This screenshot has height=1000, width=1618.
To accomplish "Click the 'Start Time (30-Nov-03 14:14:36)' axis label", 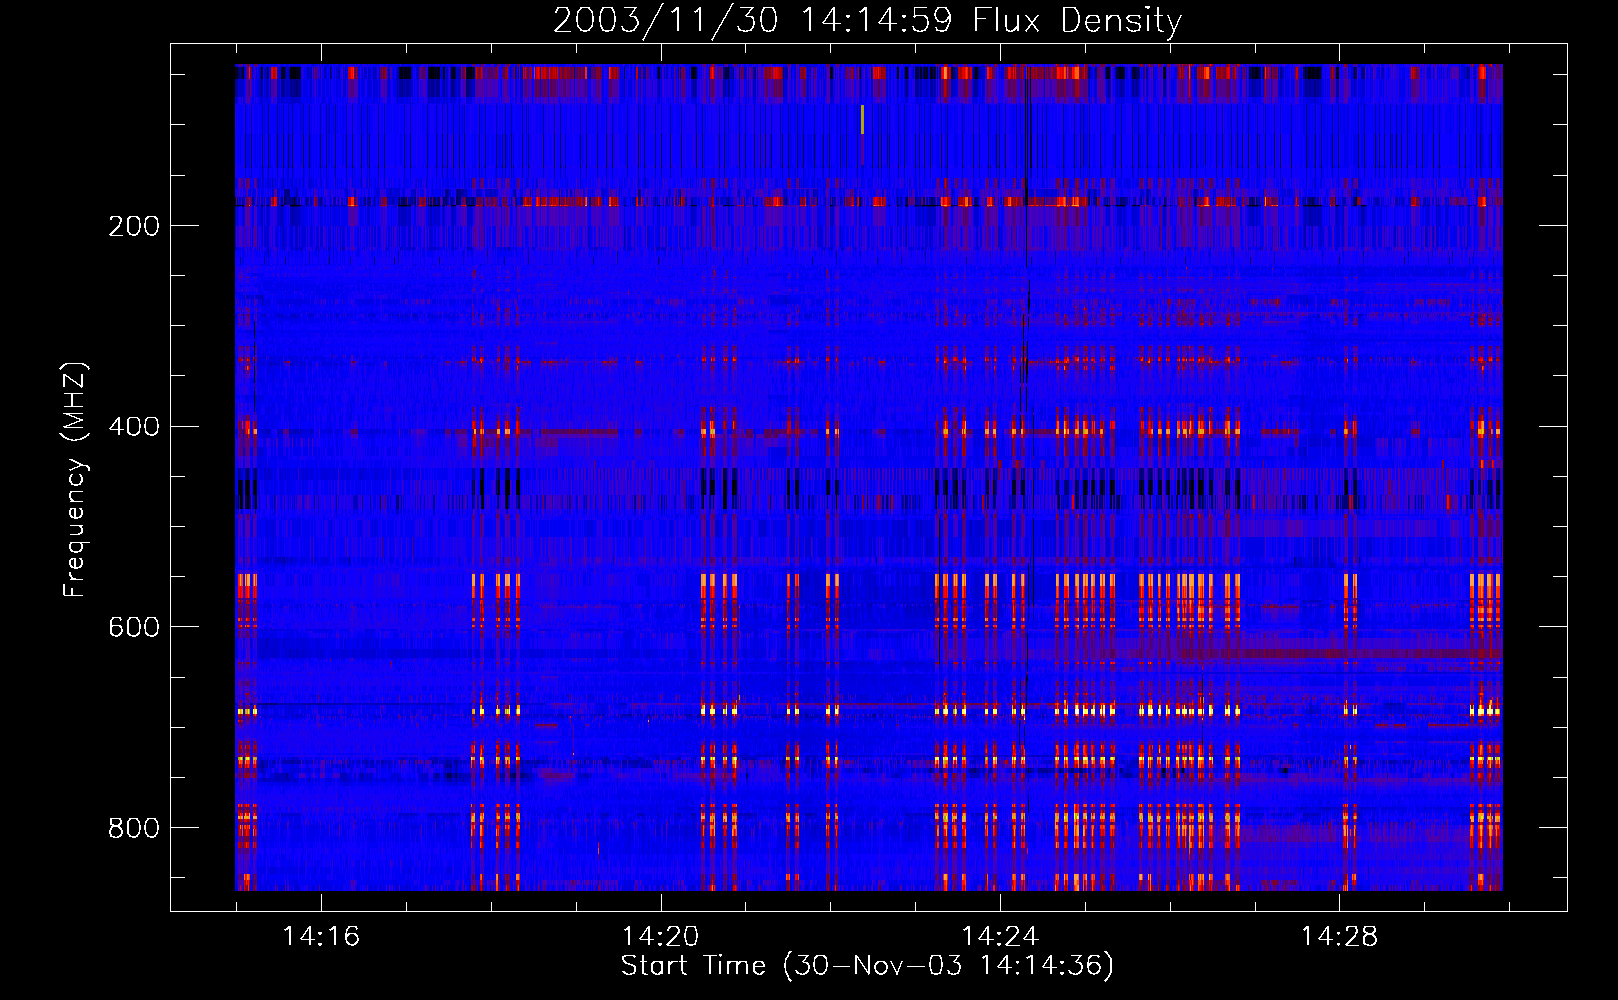I will coord(867,966).
